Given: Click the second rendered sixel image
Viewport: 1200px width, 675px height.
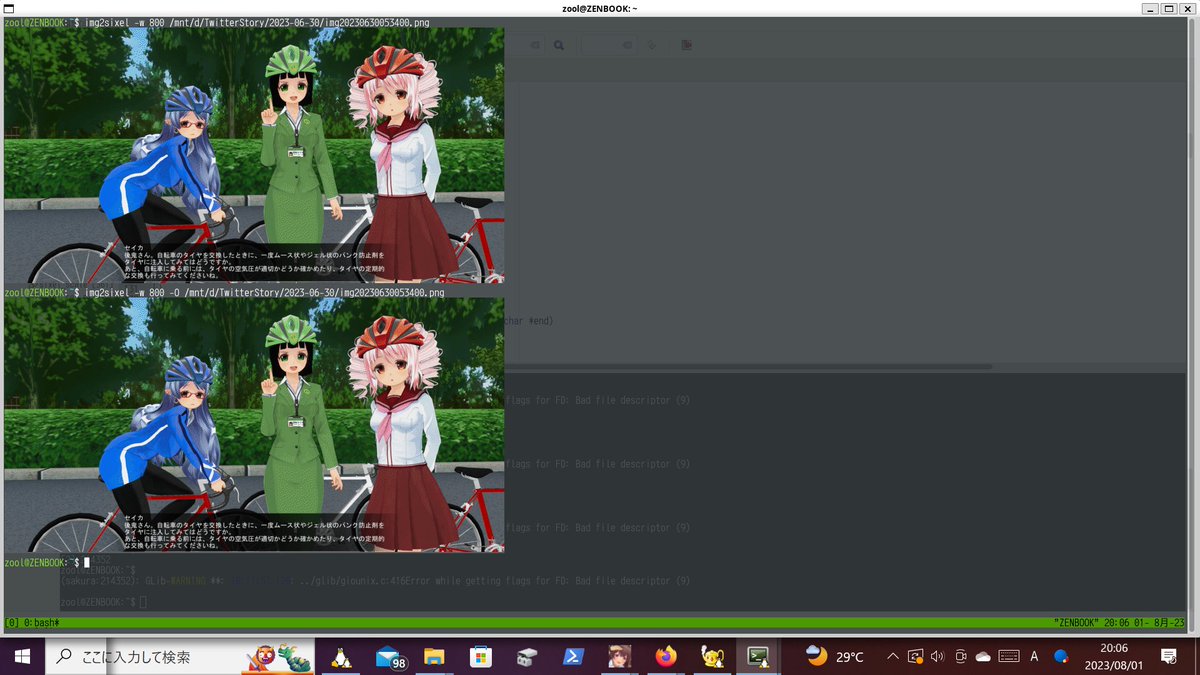Looking at the screenshot, I should [254, 425].
